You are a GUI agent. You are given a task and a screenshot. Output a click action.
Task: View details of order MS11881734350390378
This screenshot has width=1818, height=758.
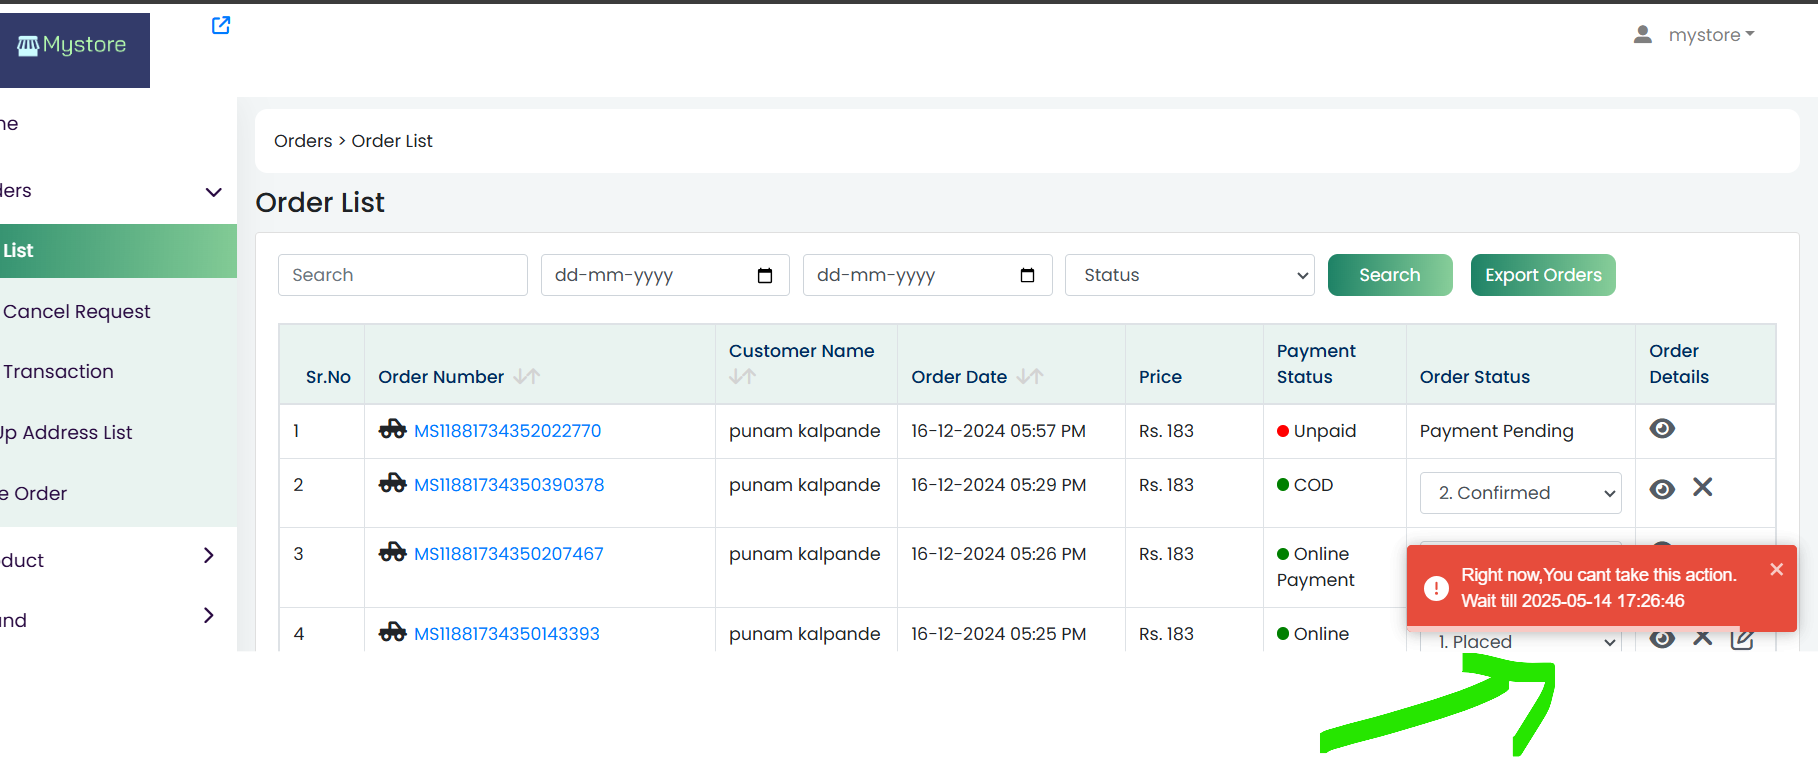tap(1662, 489)
